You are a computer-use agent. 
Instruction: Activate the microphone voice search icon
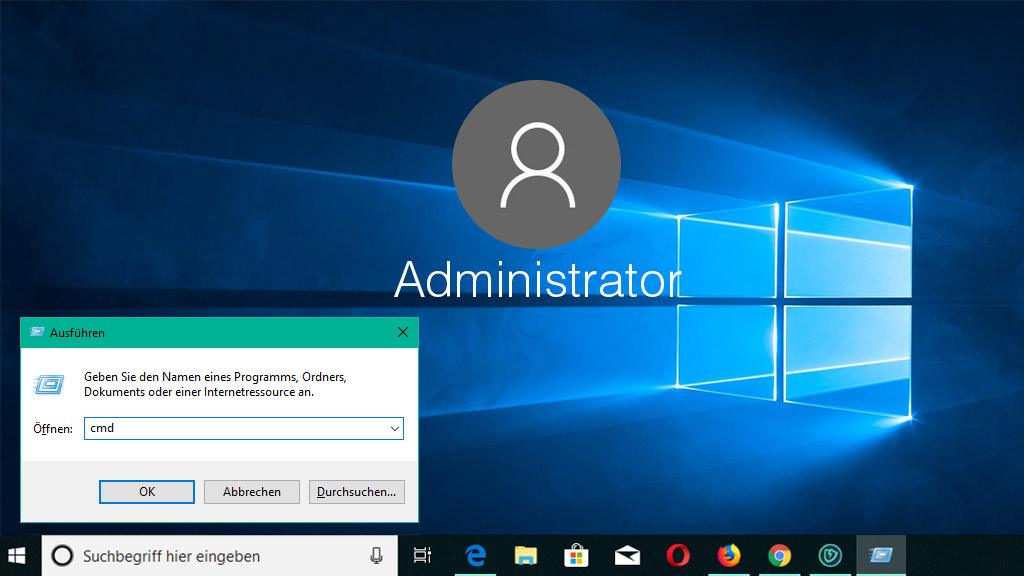(x=376, y=556)
